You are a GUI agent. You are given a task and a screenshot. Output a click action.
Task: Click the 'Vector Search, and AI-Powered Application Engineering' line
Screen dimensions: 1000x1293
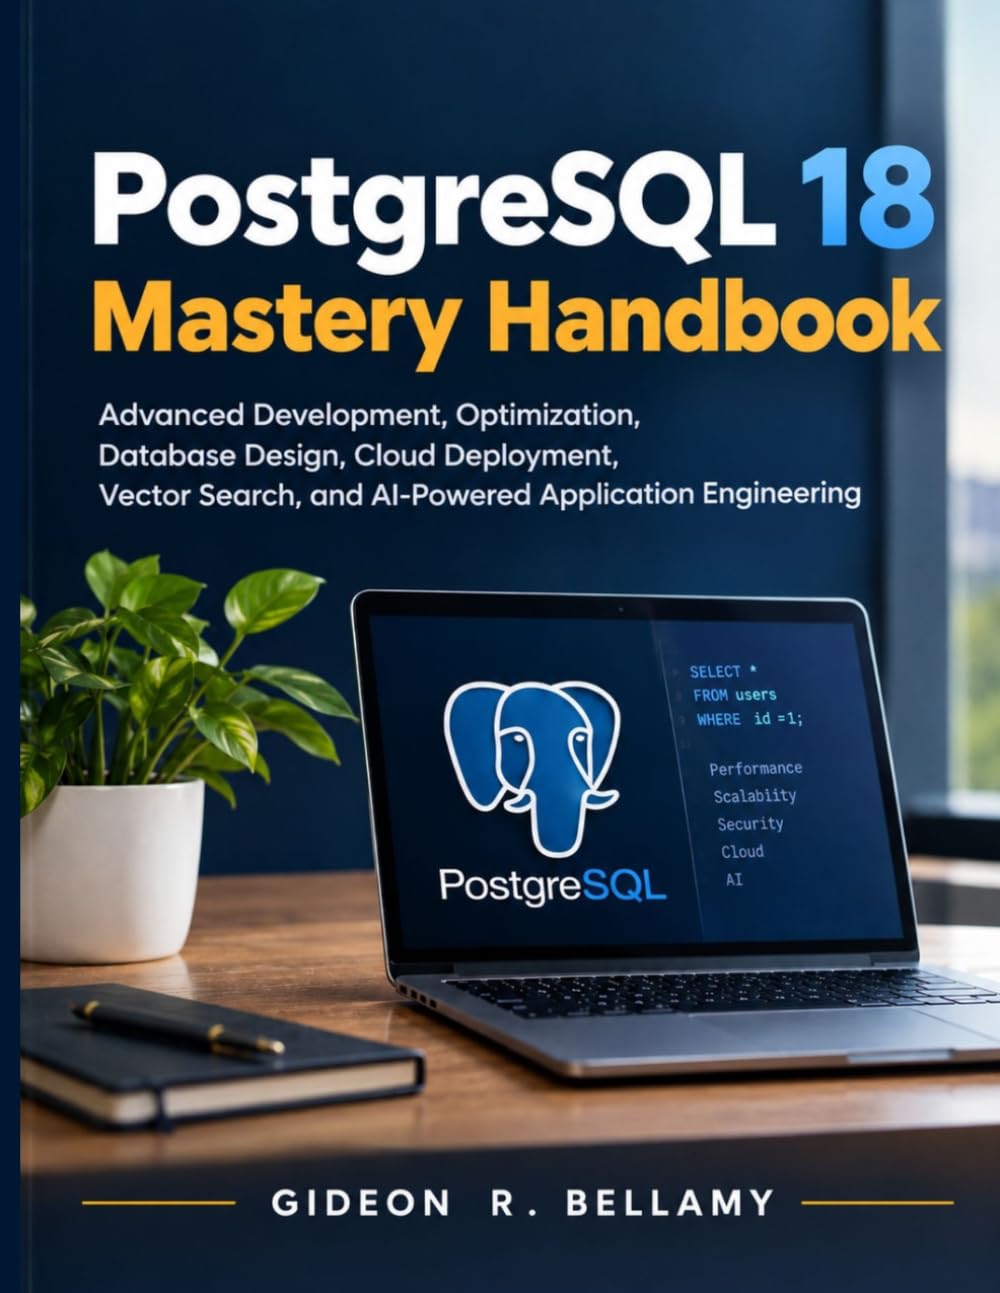479,494
